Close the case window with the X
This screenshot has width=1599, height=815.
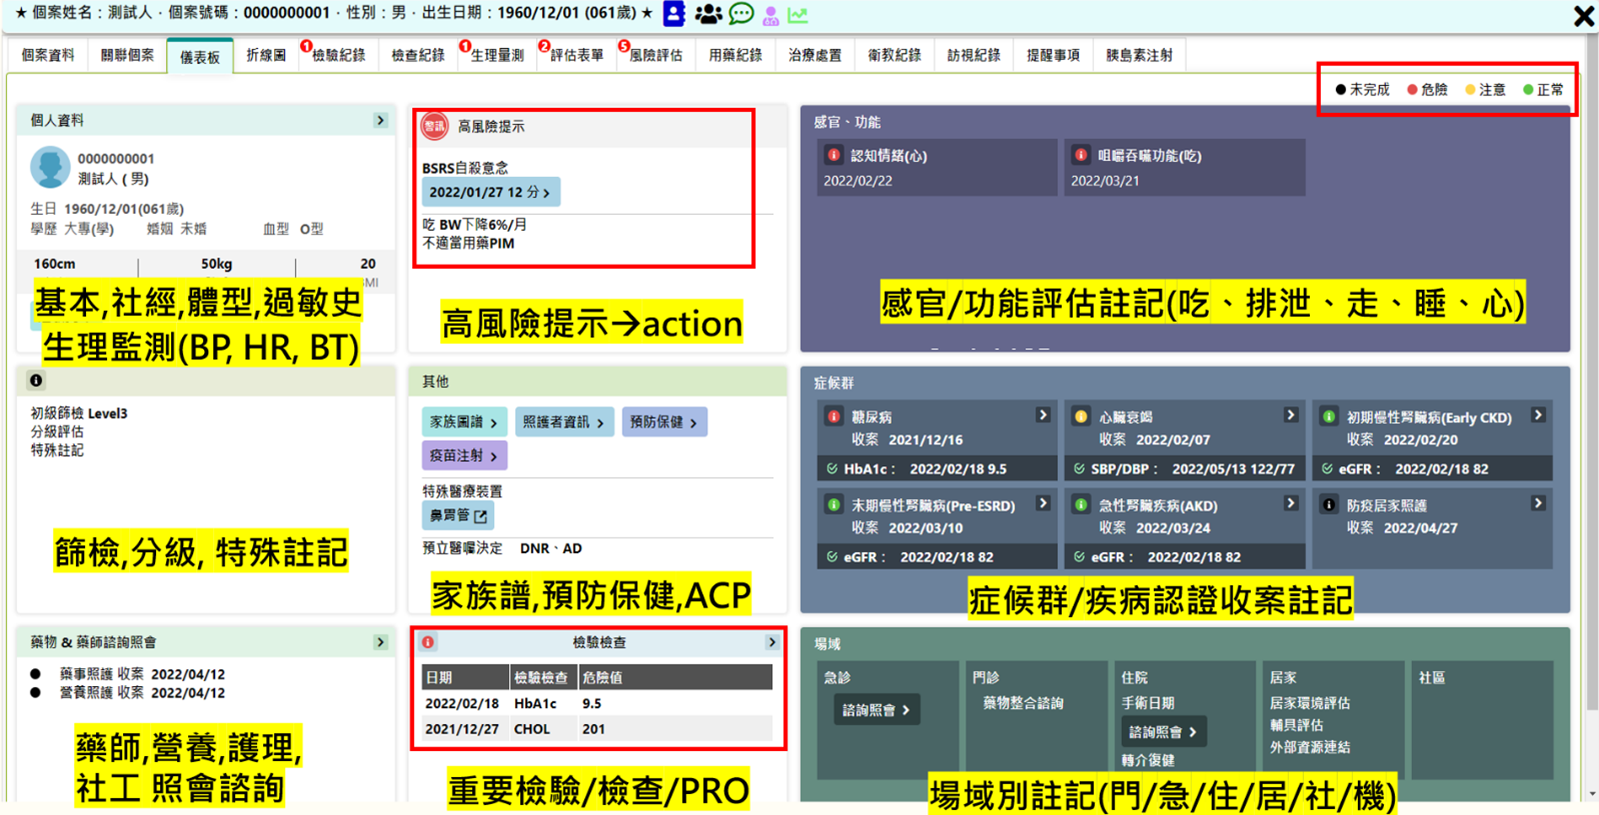point(1584,16)
